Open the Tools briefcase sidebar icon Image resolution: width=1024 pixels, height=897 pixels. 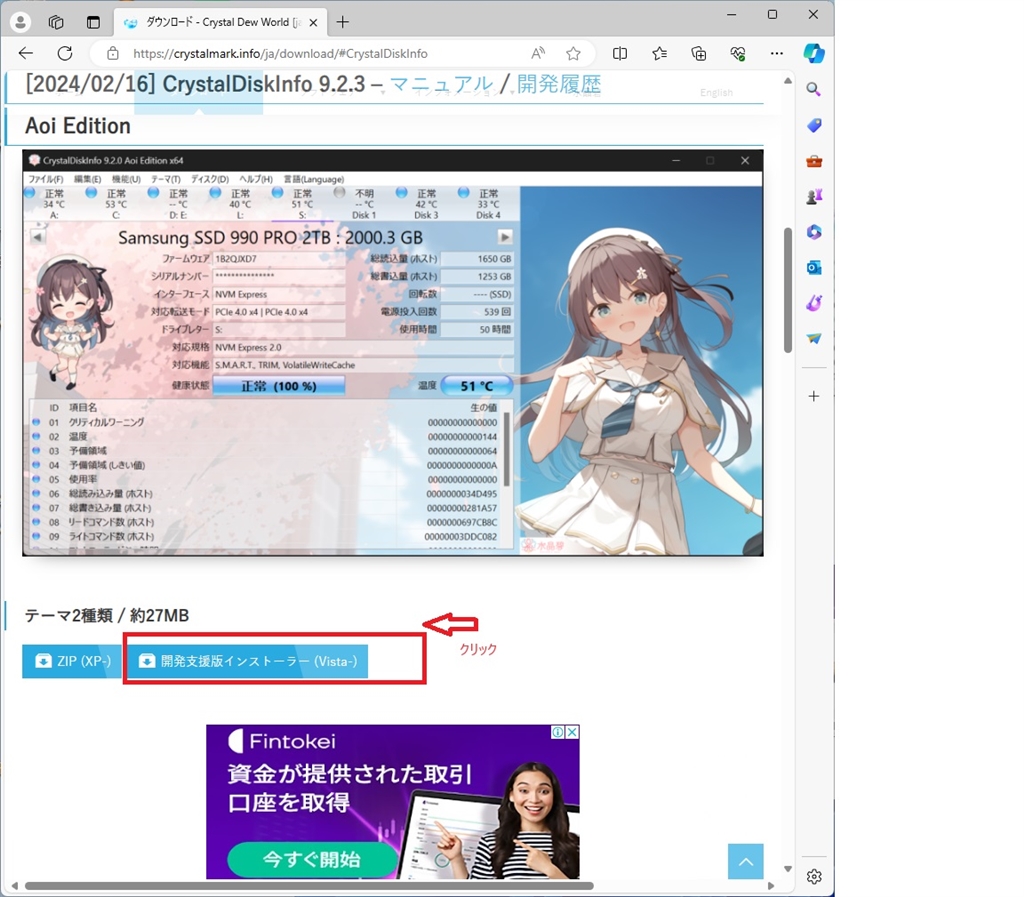click(x=814, y=161)
